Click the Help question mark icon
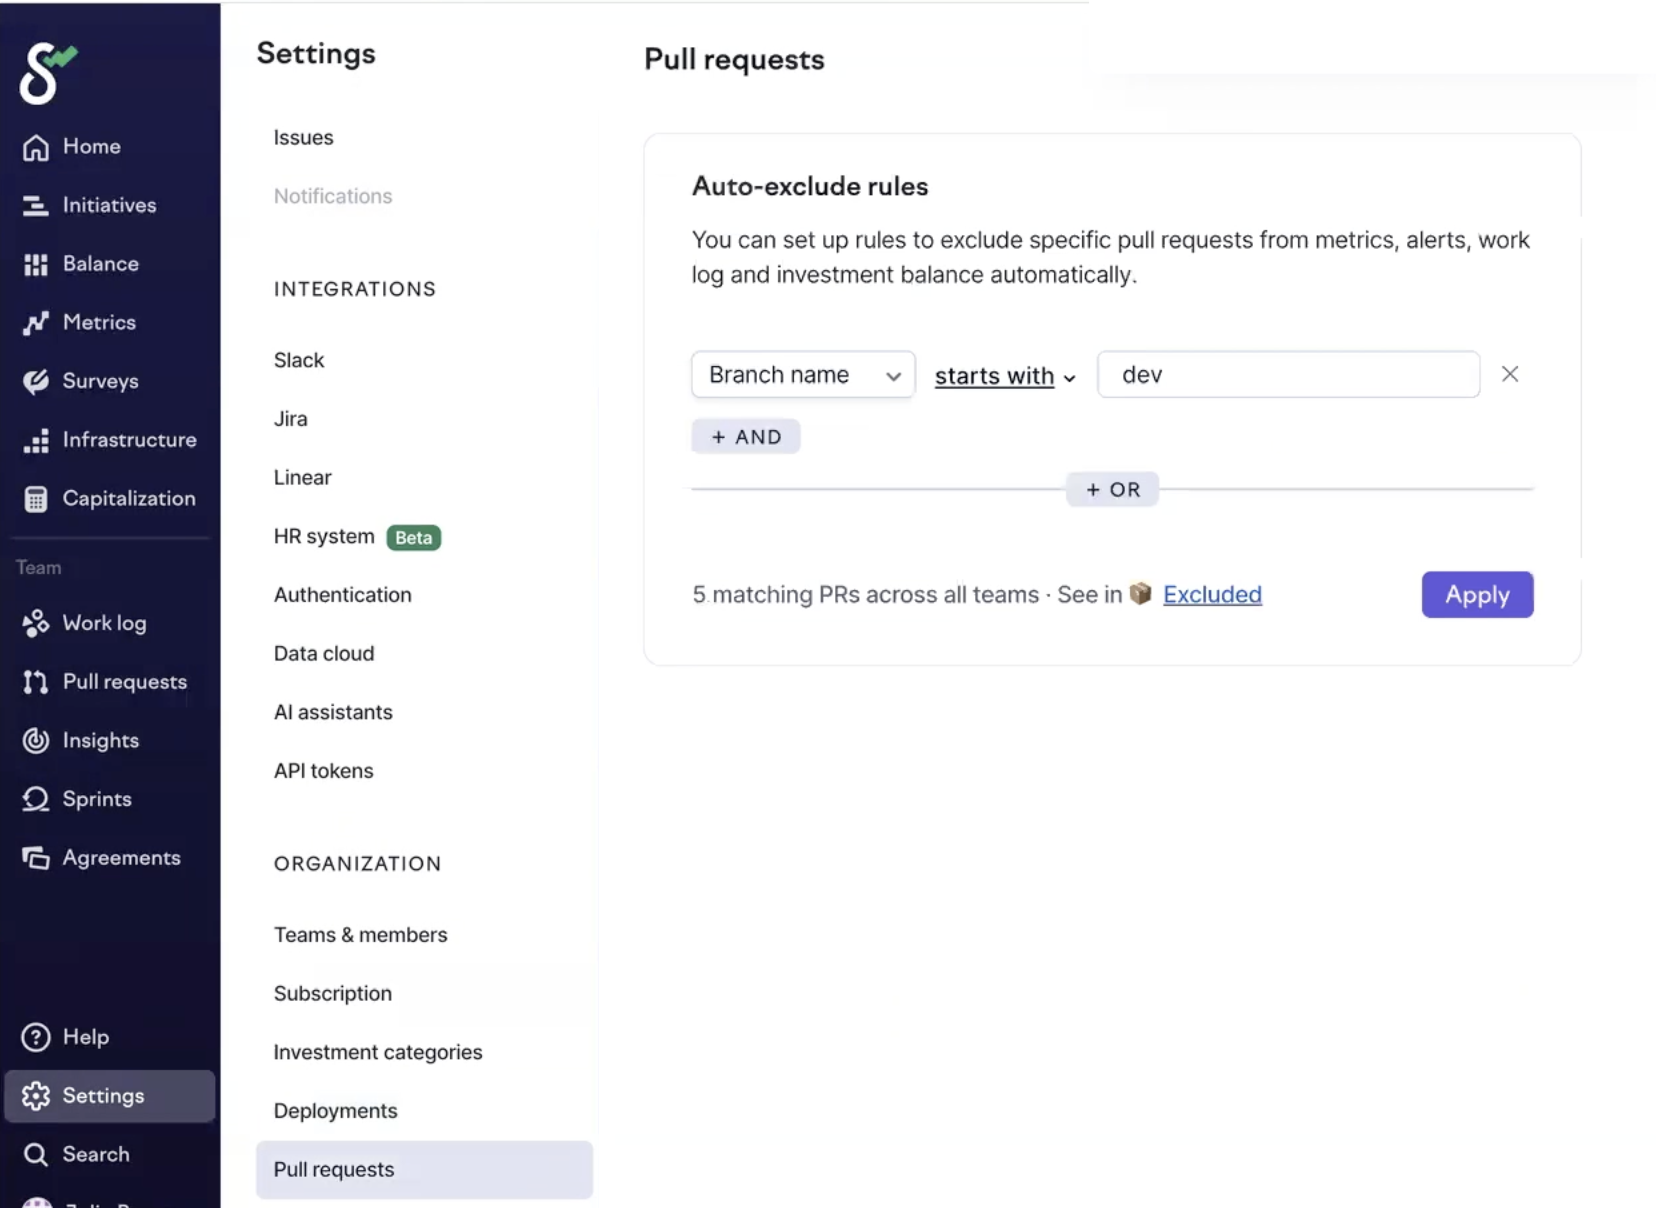 point(36,1037)
